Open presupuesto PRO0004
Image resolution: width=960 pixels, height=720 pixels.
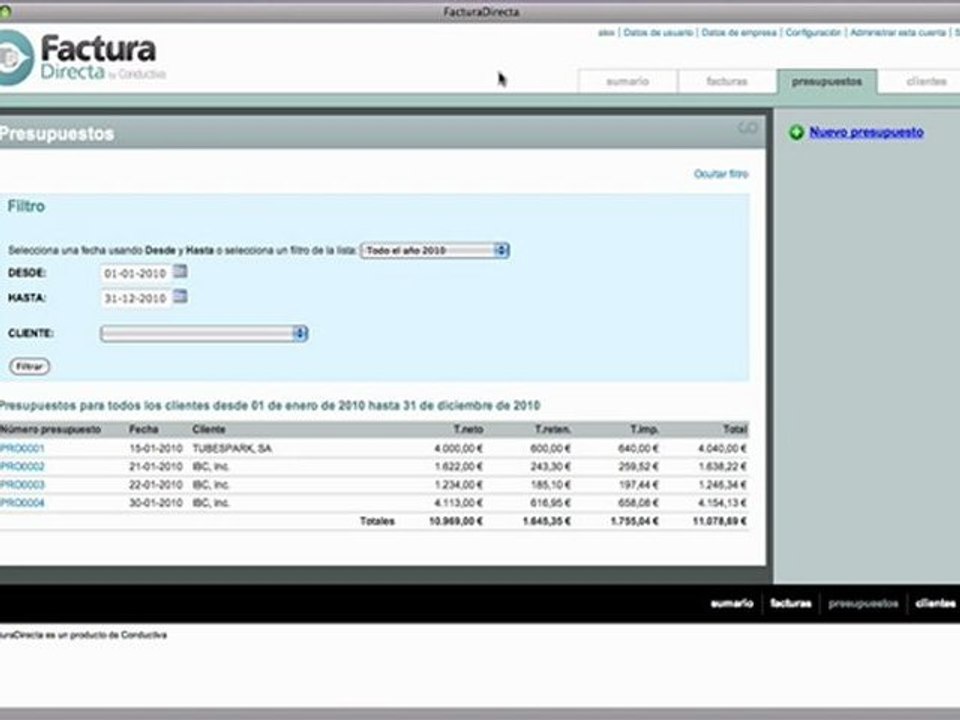pyautogui.click(x=22, y=503)
